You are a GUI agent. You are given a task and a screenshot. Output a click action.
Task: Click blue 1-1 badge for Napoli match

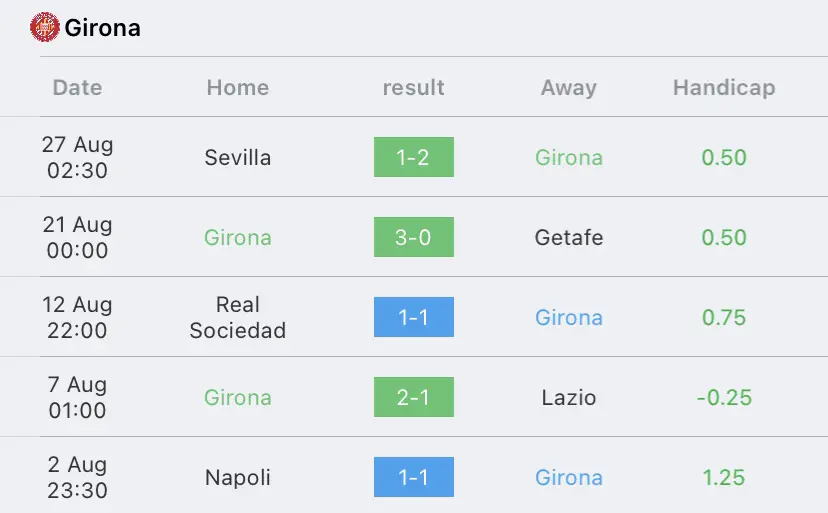coord(413,477)
